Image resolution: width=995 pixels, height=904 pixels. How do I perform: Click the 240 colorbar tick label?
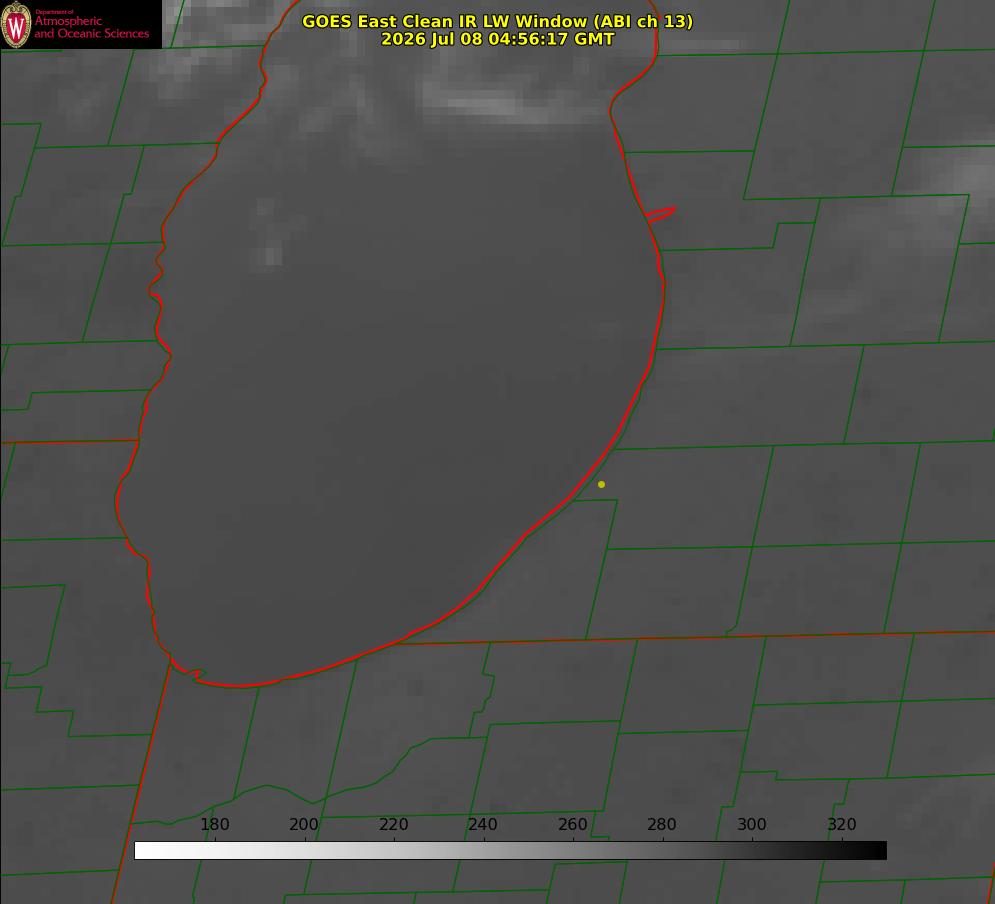point(483,824)
